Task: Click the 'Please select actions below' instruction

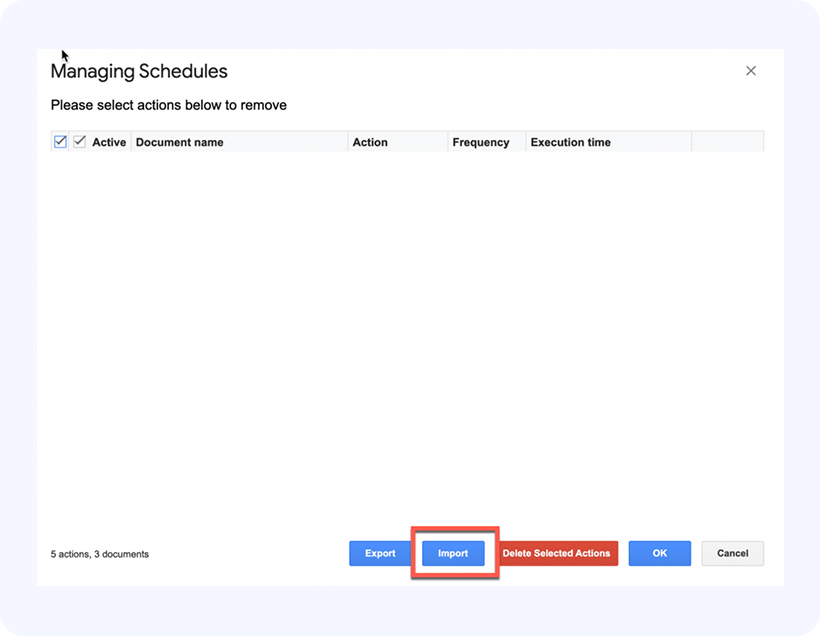Action: pyautogui.click(x=169, y=105)
